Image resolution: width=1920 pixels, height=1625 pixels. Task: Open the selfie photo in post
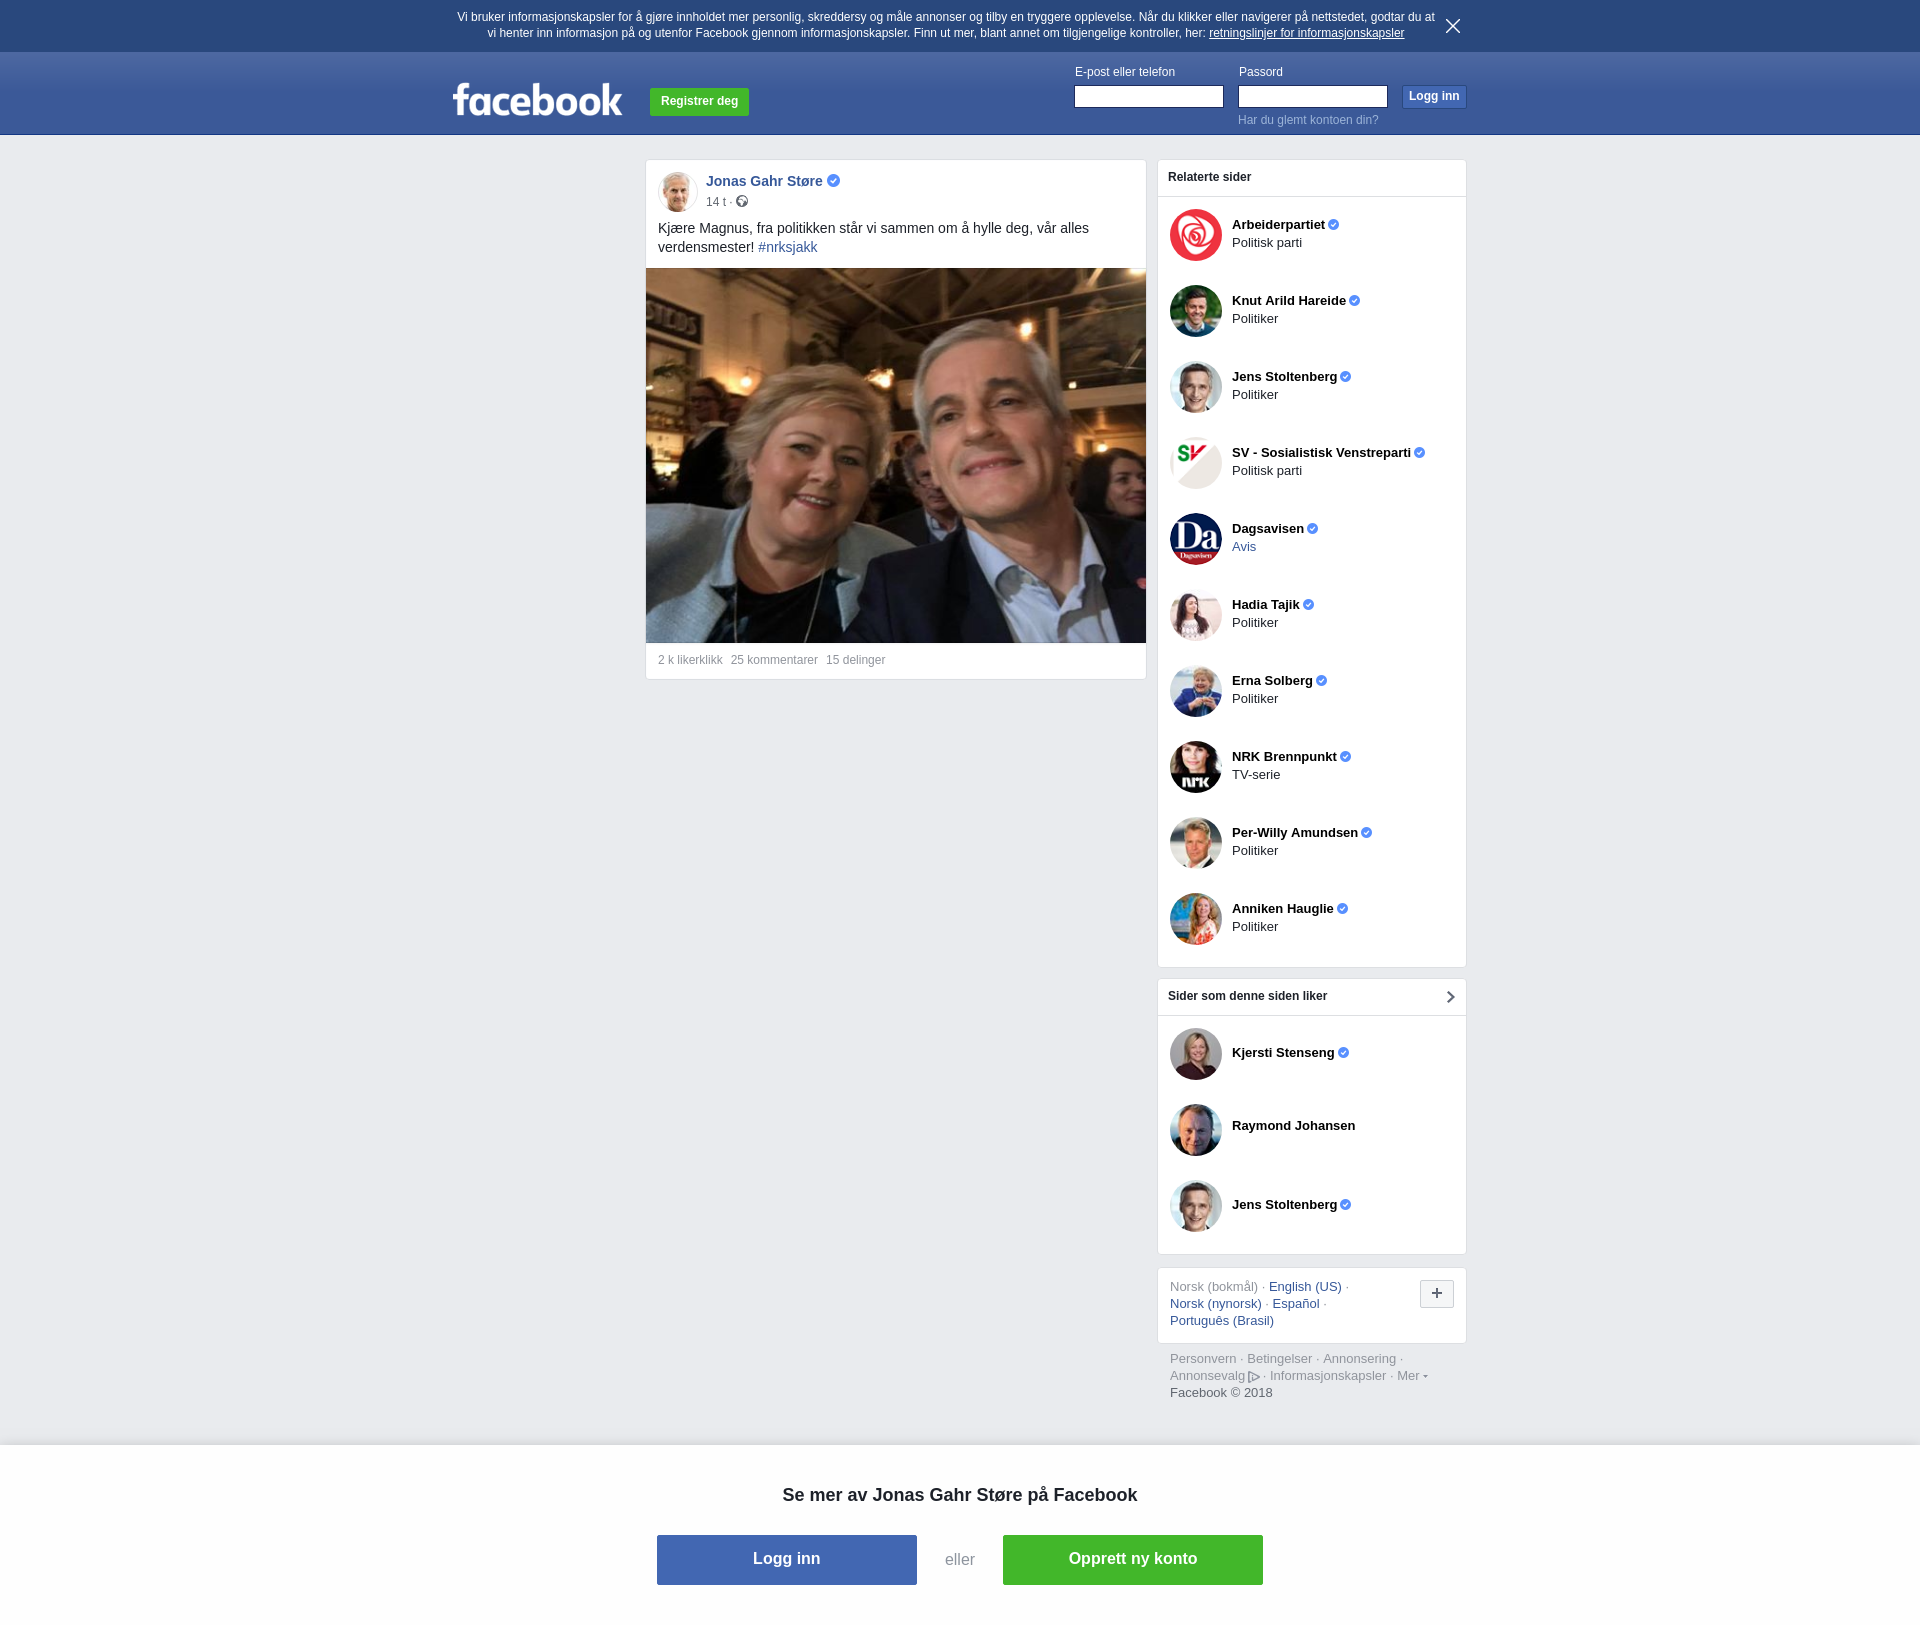pyautogui.click(x=895, y=455)
